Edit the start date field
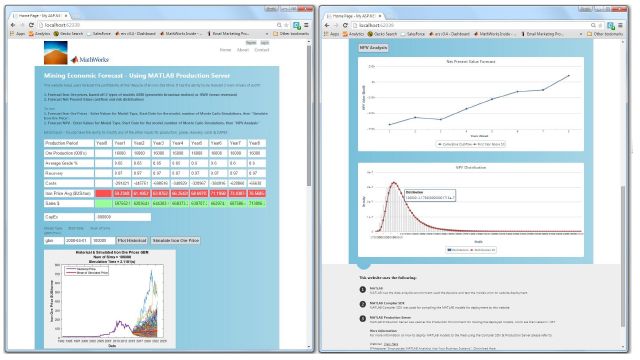Viewport: 640px width, 360px height. coord(77,241)
